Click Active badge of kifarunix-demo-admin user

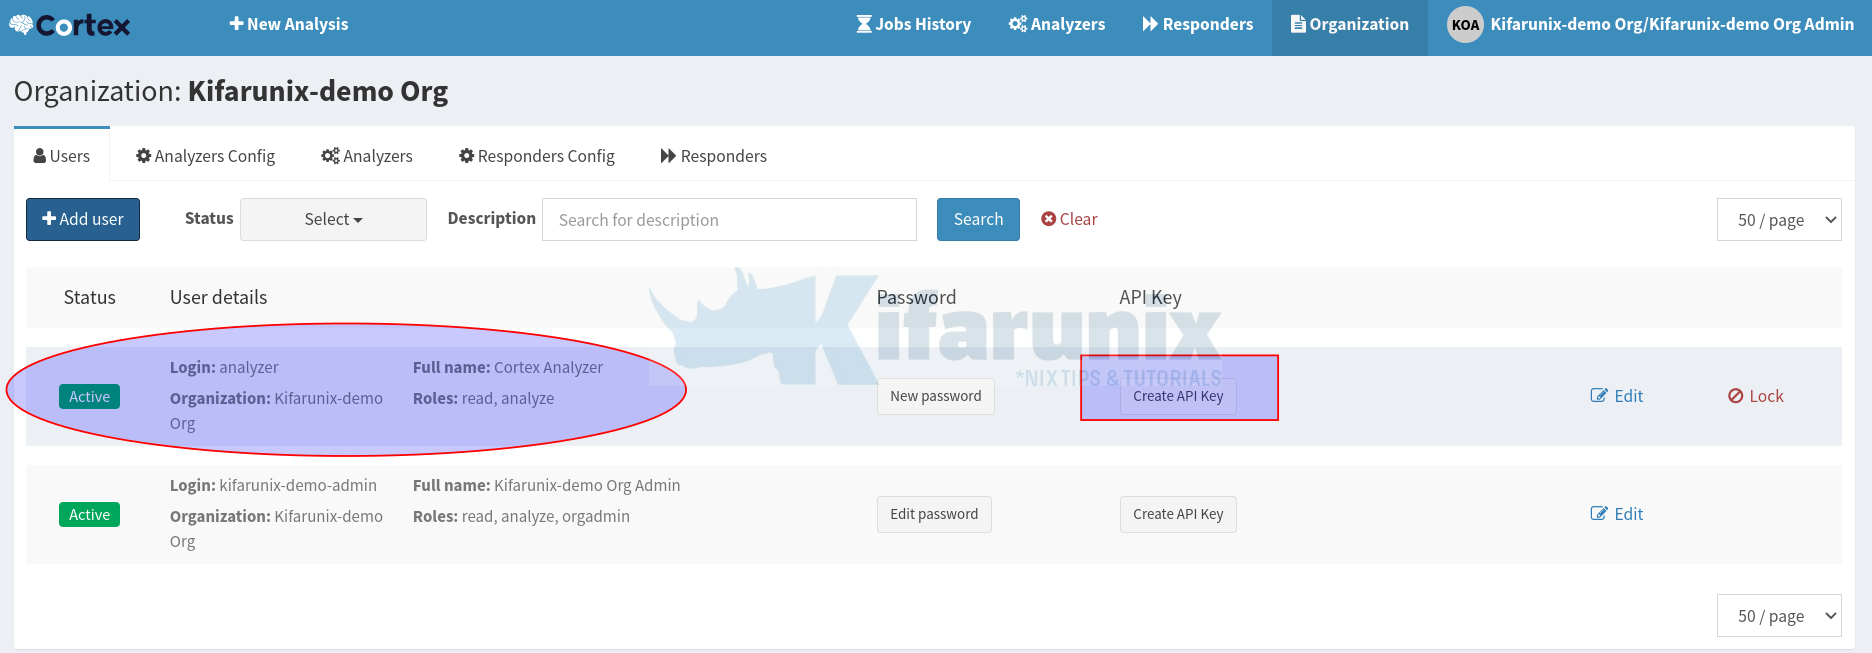[x=90, y=515]
